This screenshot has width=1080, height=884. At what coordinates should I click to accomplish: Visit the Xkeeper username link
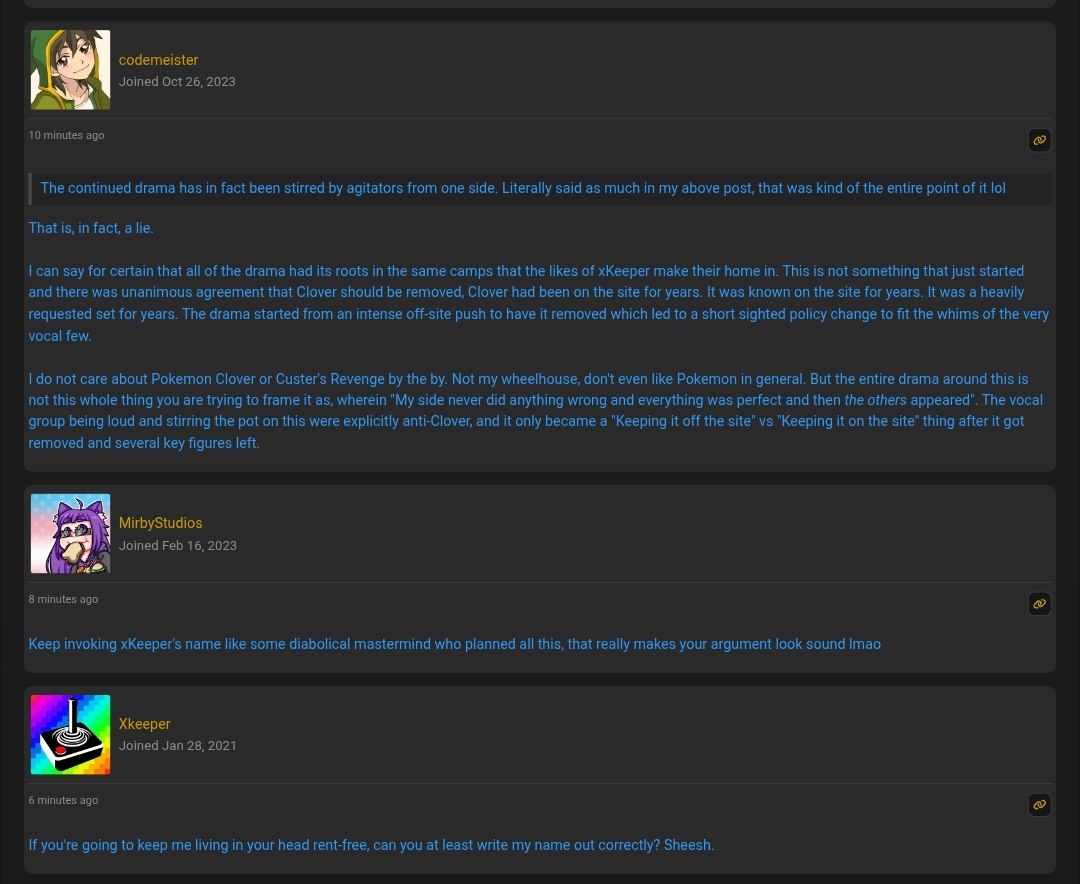[144, 724]
